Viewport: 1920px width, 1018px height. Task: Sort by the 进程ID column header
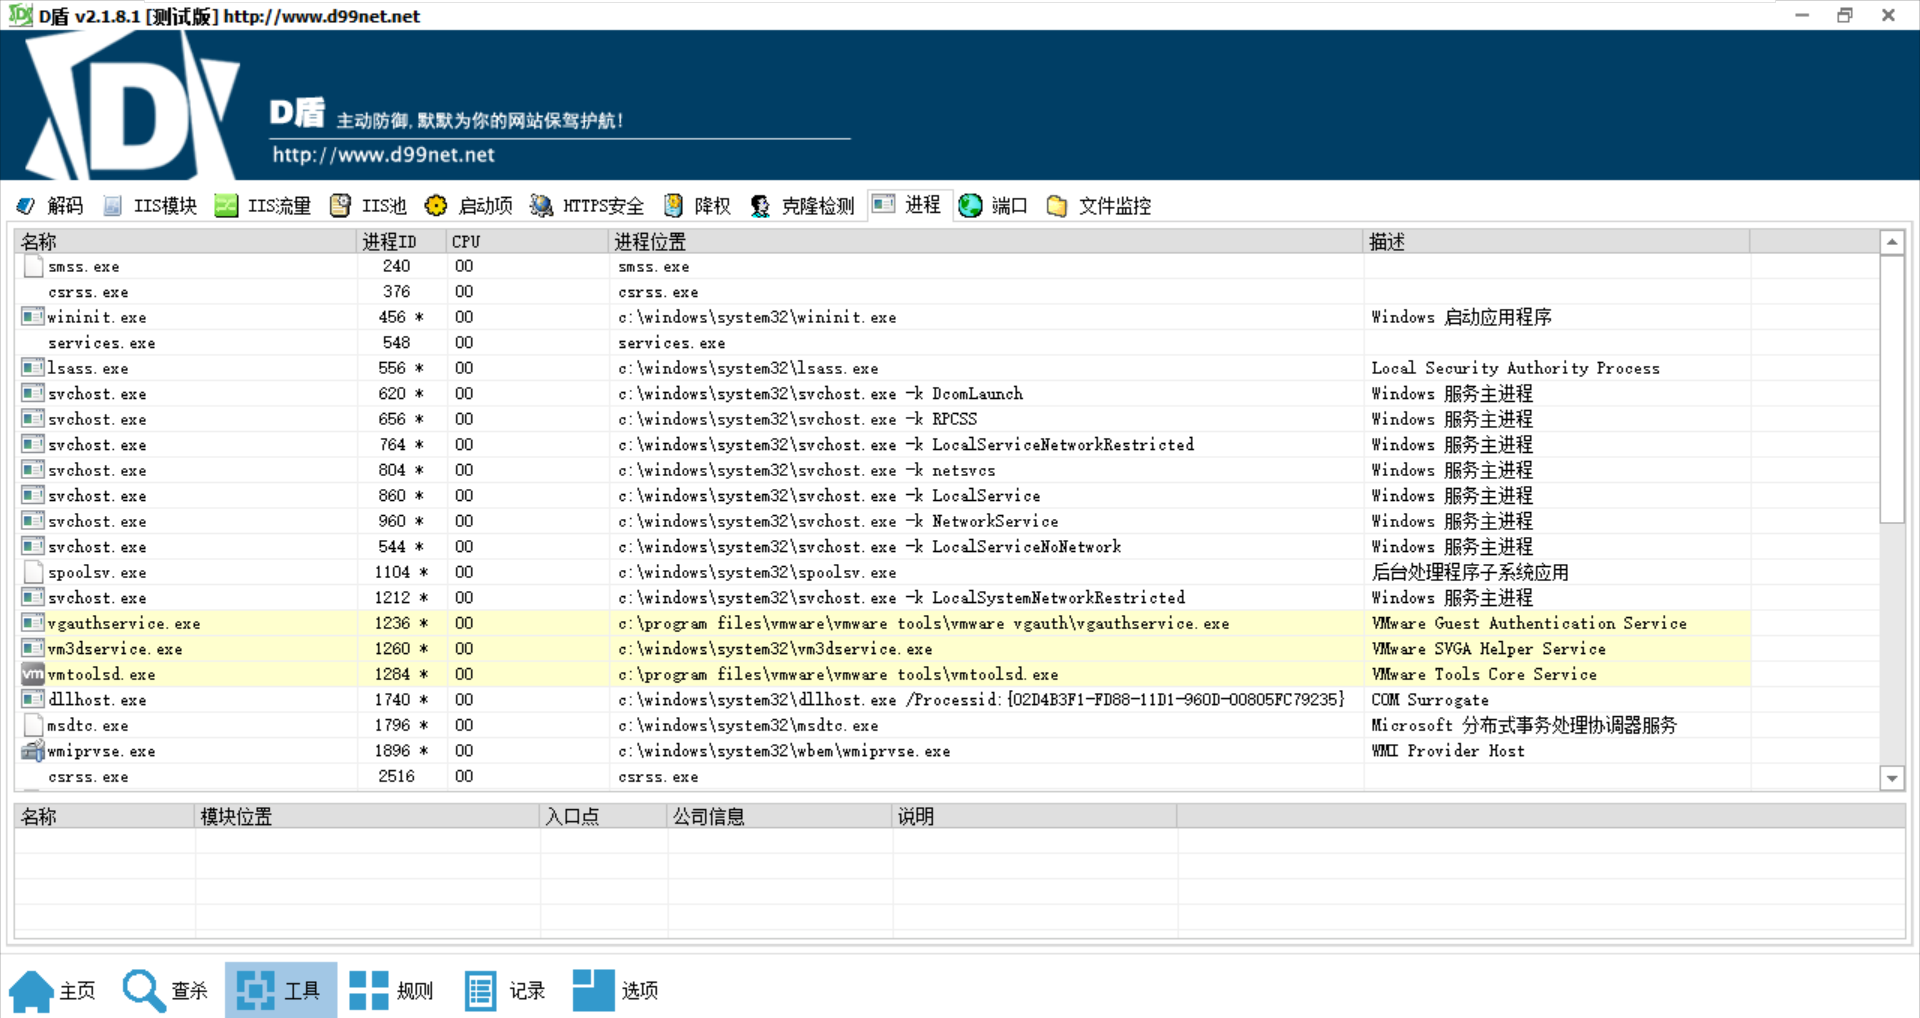(402, 241)
